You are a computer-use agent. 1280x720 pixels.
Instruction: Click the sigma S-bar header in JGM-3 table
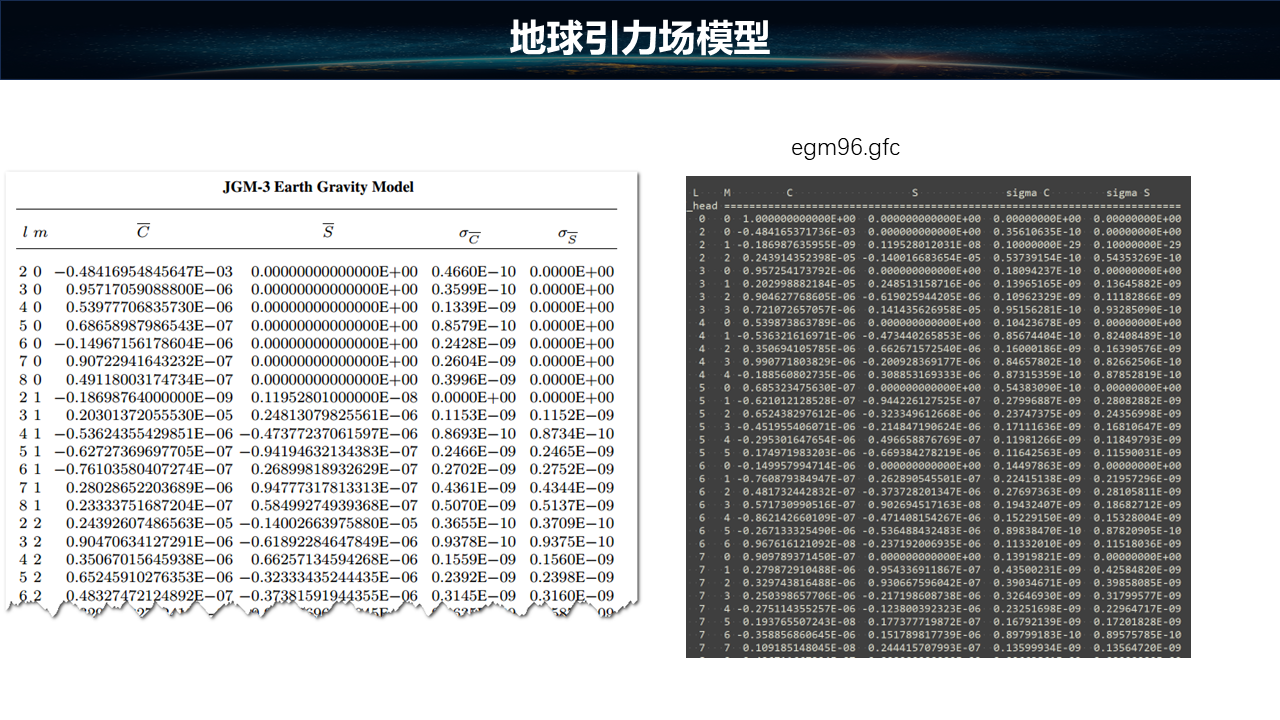pyautogui.click(x=568, y=234)
